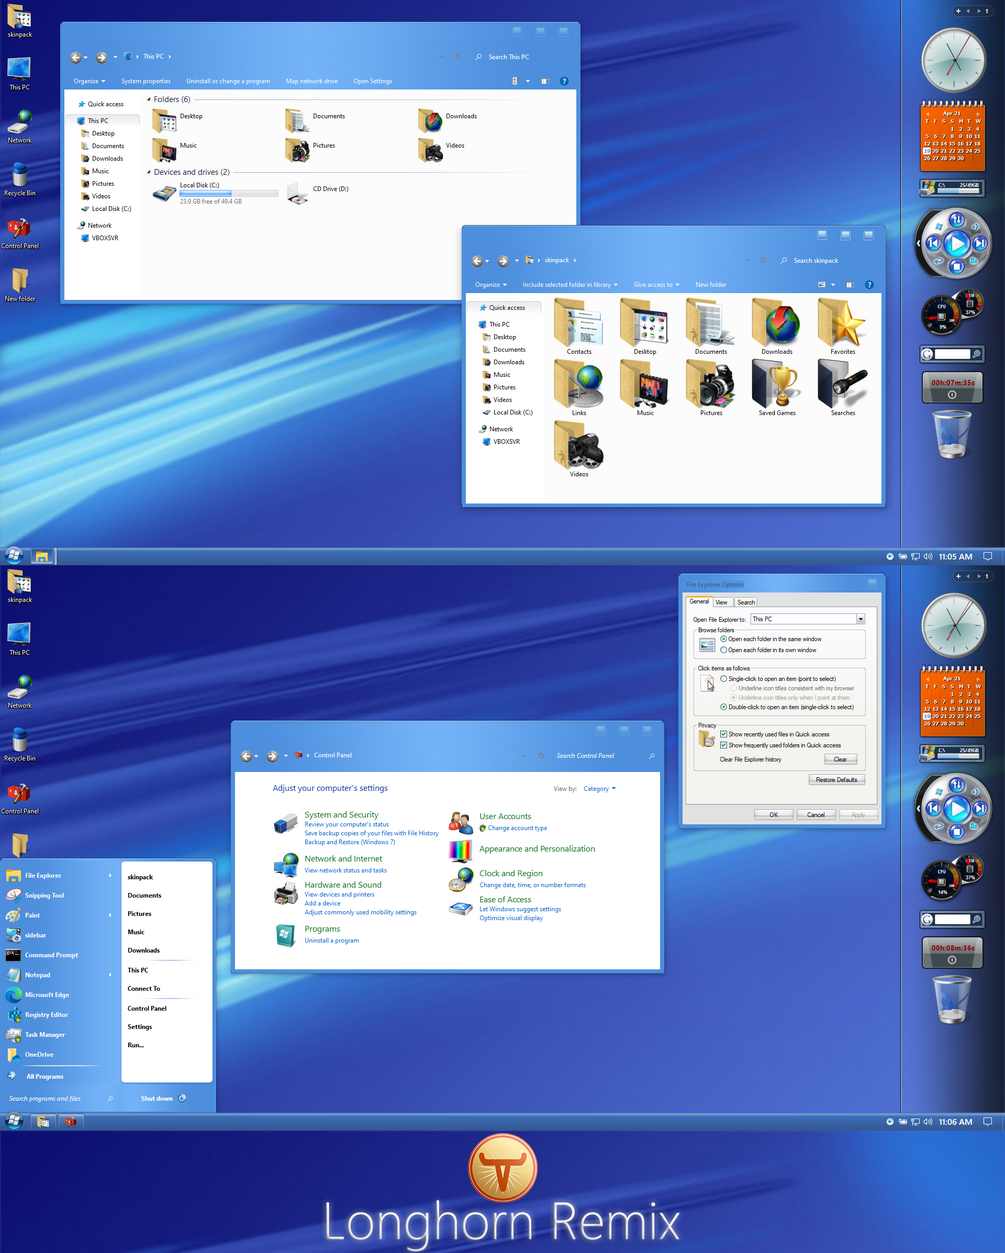Click the Search programs and files box
The image size is (1005, 1253).
coord(60,1098)
